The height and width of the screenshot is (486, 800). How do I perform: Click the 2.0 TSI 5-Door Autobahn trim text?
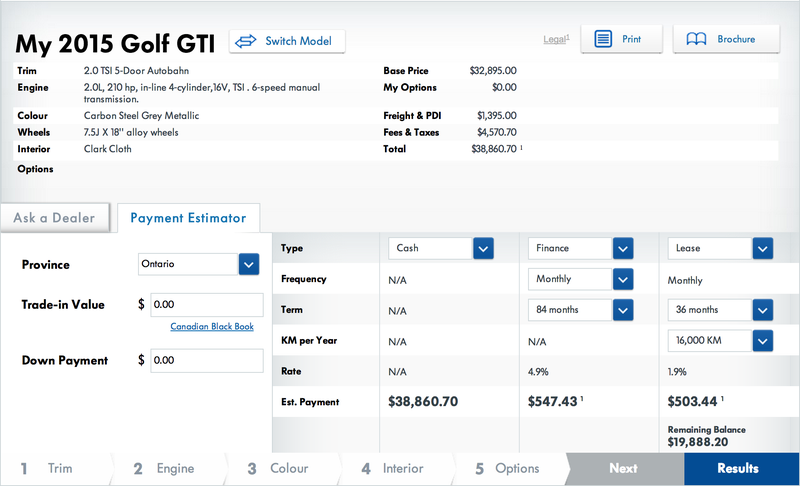click(136, 71)
